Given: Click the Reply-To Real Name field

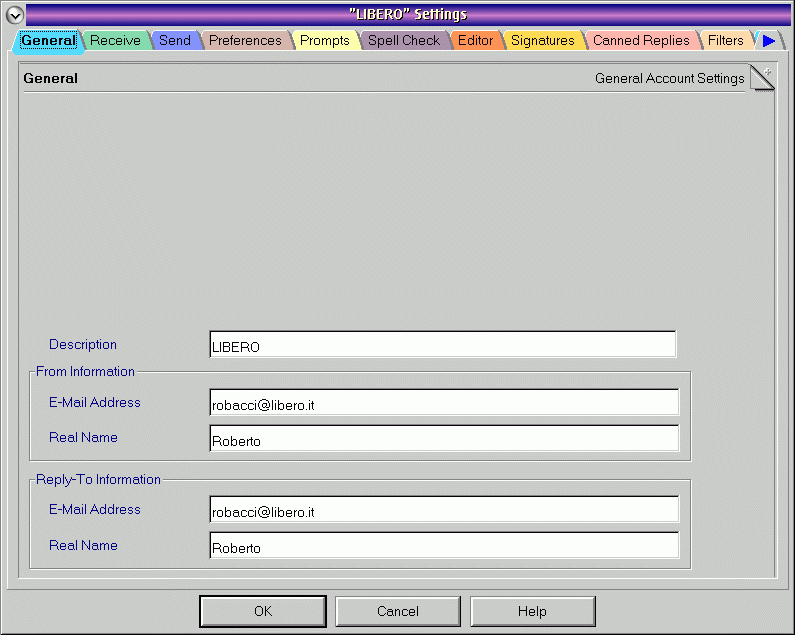Looking at the screenshot, I should [x=444, y=545].
